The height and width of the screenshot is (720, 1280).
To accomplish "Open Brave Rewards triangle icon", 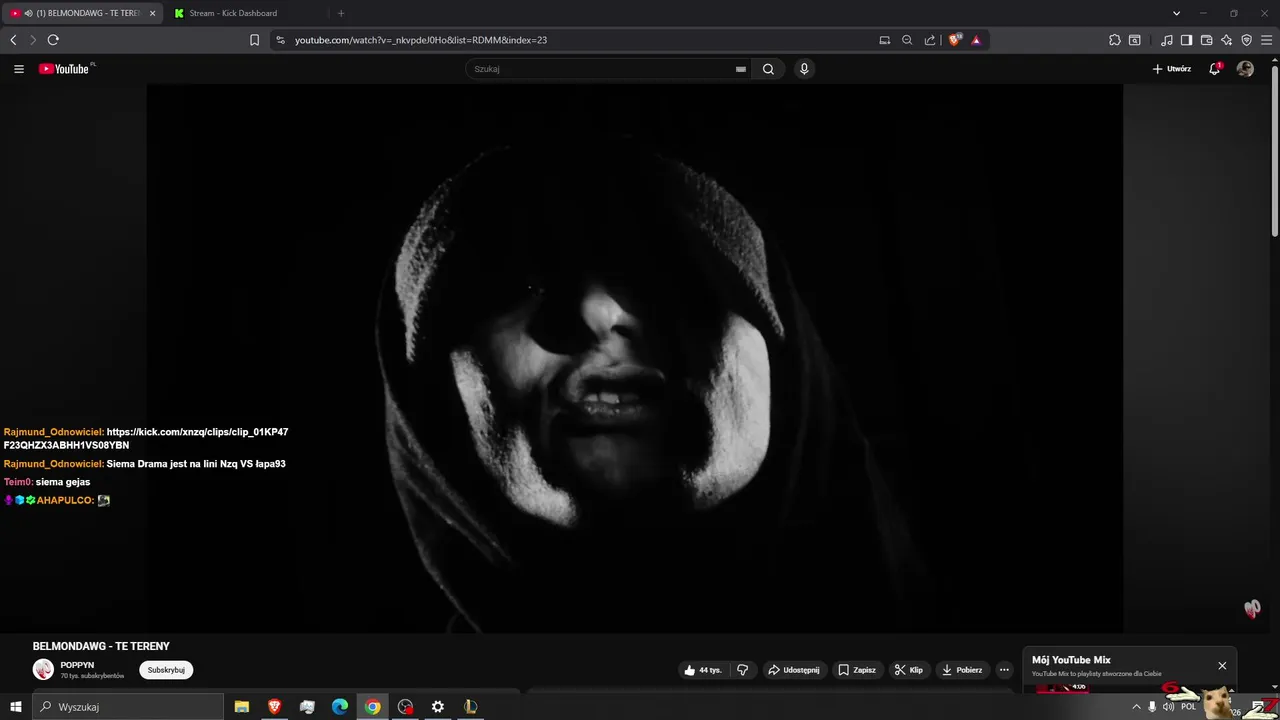I will [x=976, y=40].
